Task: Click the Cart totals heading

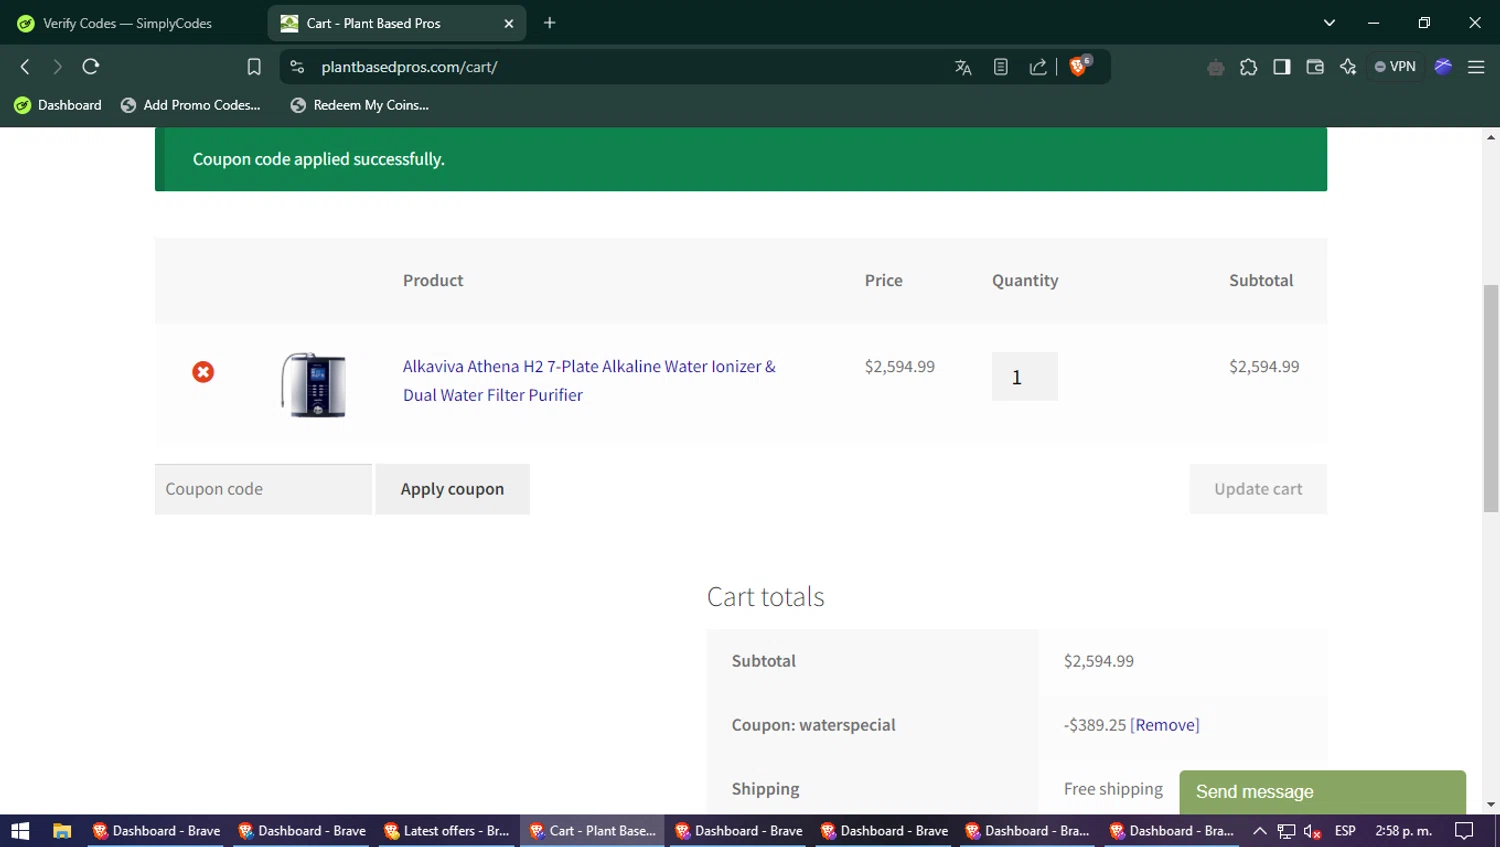Action: (766, 597)
